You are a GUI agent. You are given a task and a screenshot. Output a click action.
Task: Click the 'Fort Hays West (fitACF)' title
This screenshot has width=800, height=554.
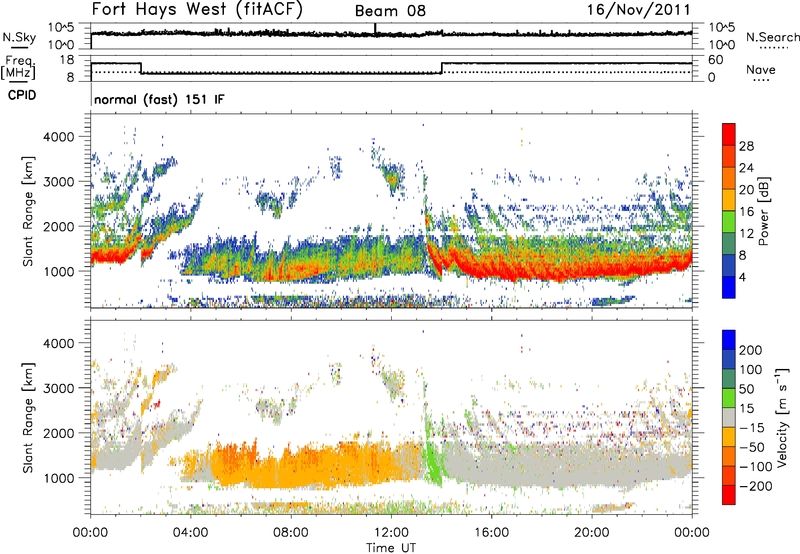[x=197, y=10]
